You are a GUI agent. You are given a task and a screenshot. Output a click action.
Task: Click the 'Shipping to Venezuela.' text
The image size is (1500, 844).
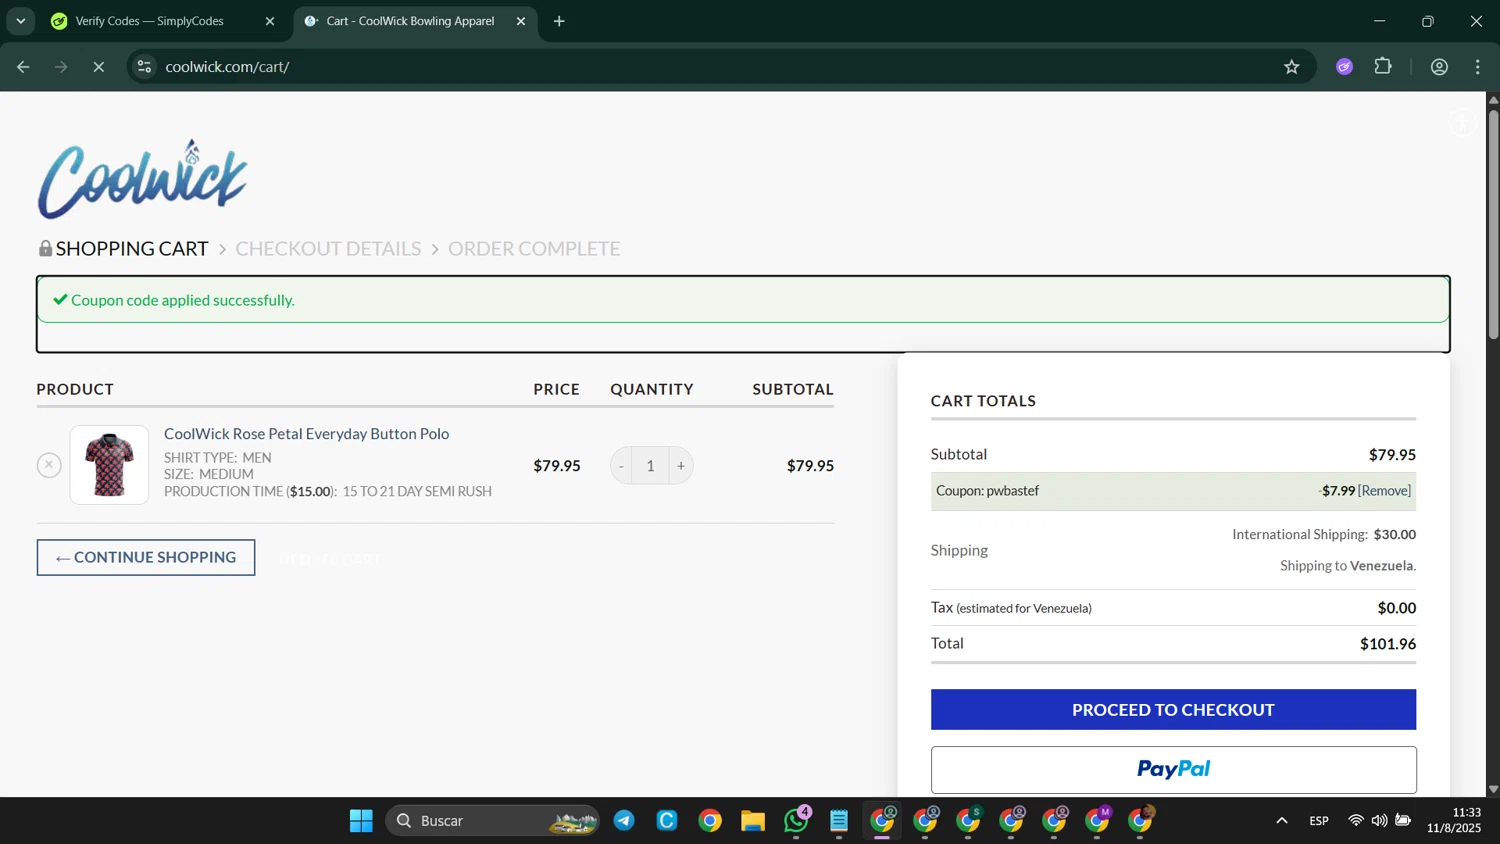[1348, 566]
